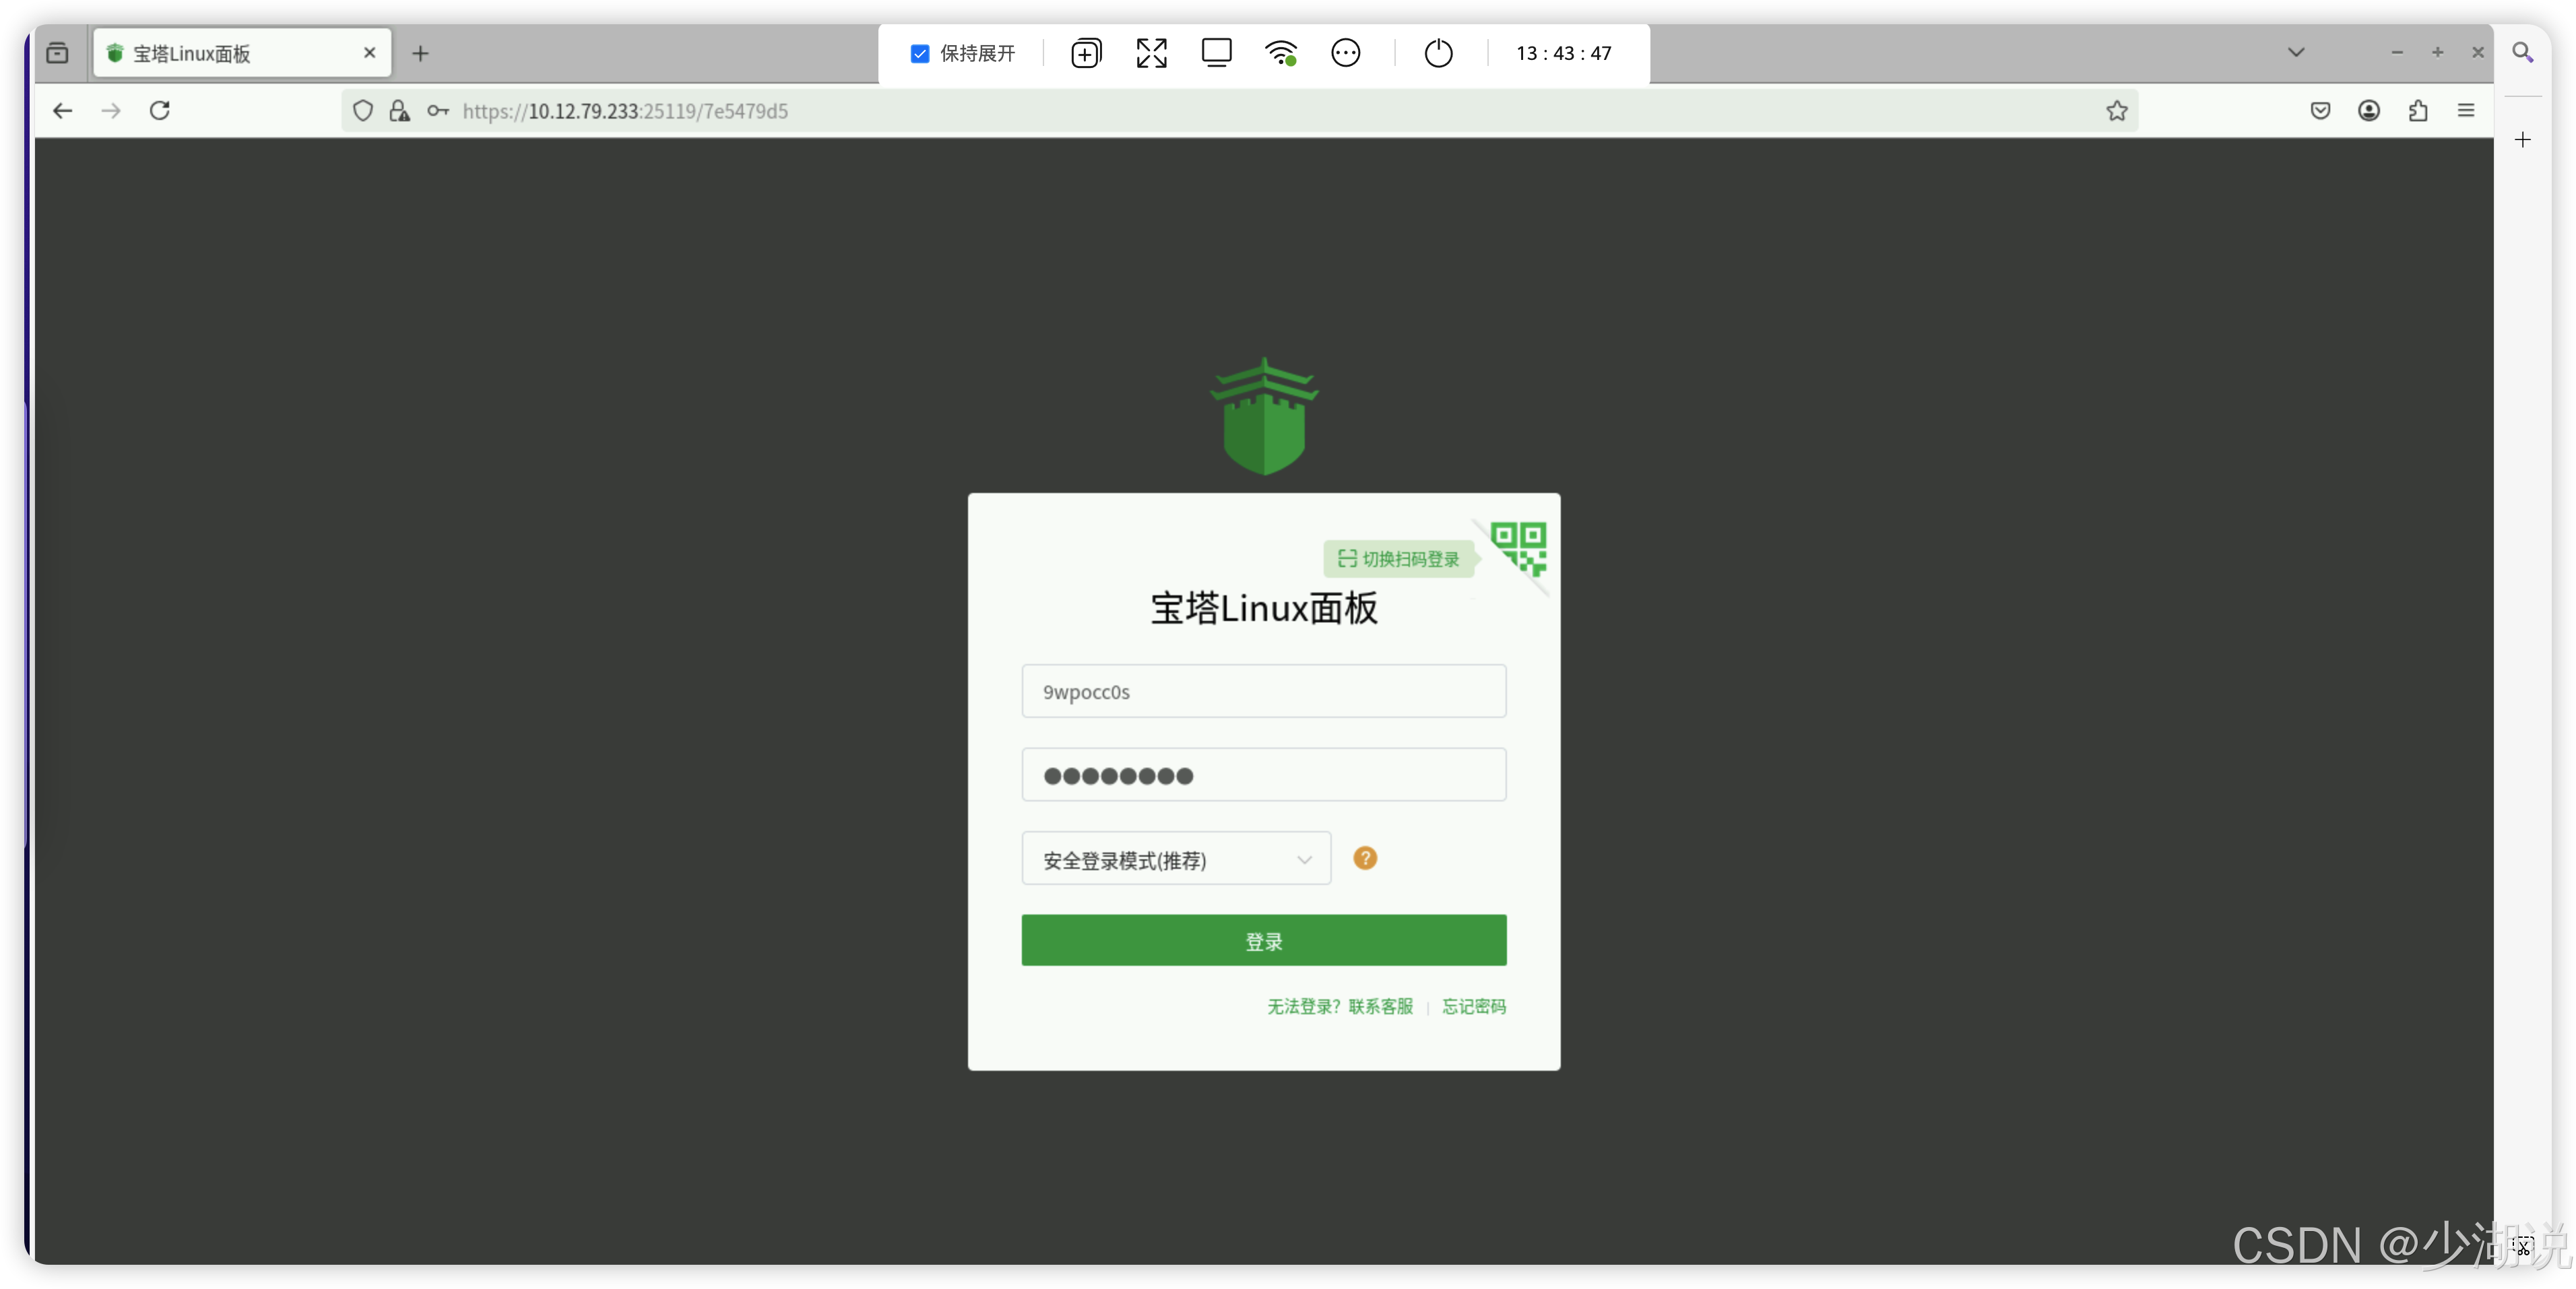Uncheck the 保持展开 checkbox
This screenshot has width=2576, height=1289.
(x=920, y=54)
